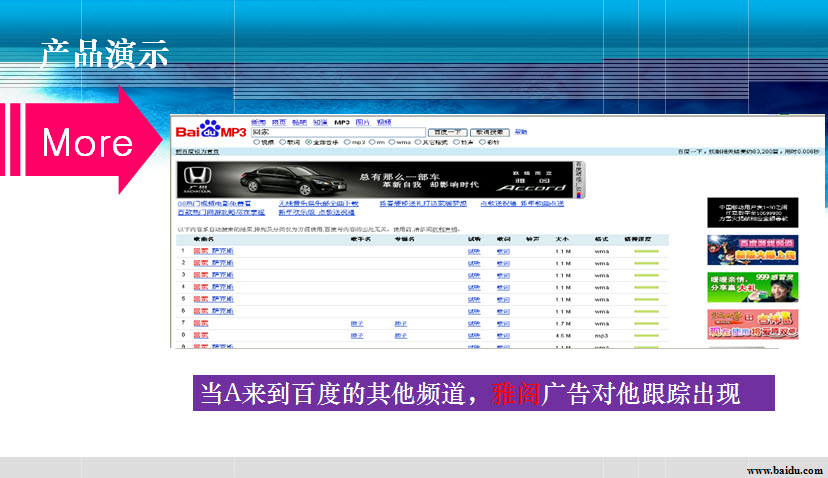Select the 全部音乐 radio button
Viewport: 828px width, 478px height.
(308, 142)
